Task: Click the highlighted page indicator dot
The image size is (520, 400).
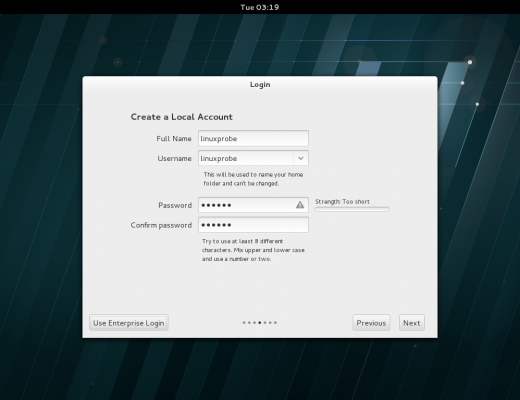Action: point(260,323)
